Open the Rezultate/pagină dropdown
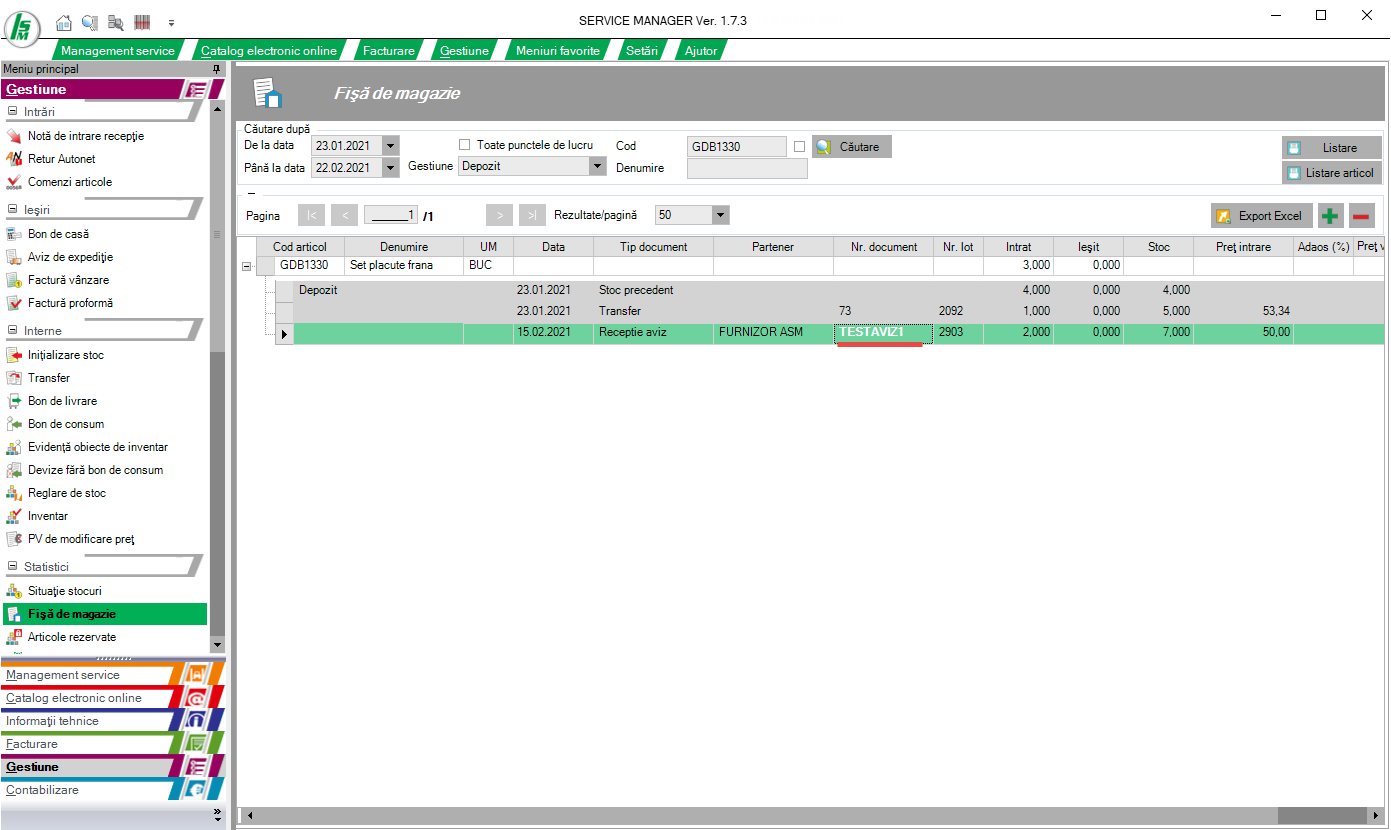The height and width of the screenshot is (830, 1391). click(720, 215)
